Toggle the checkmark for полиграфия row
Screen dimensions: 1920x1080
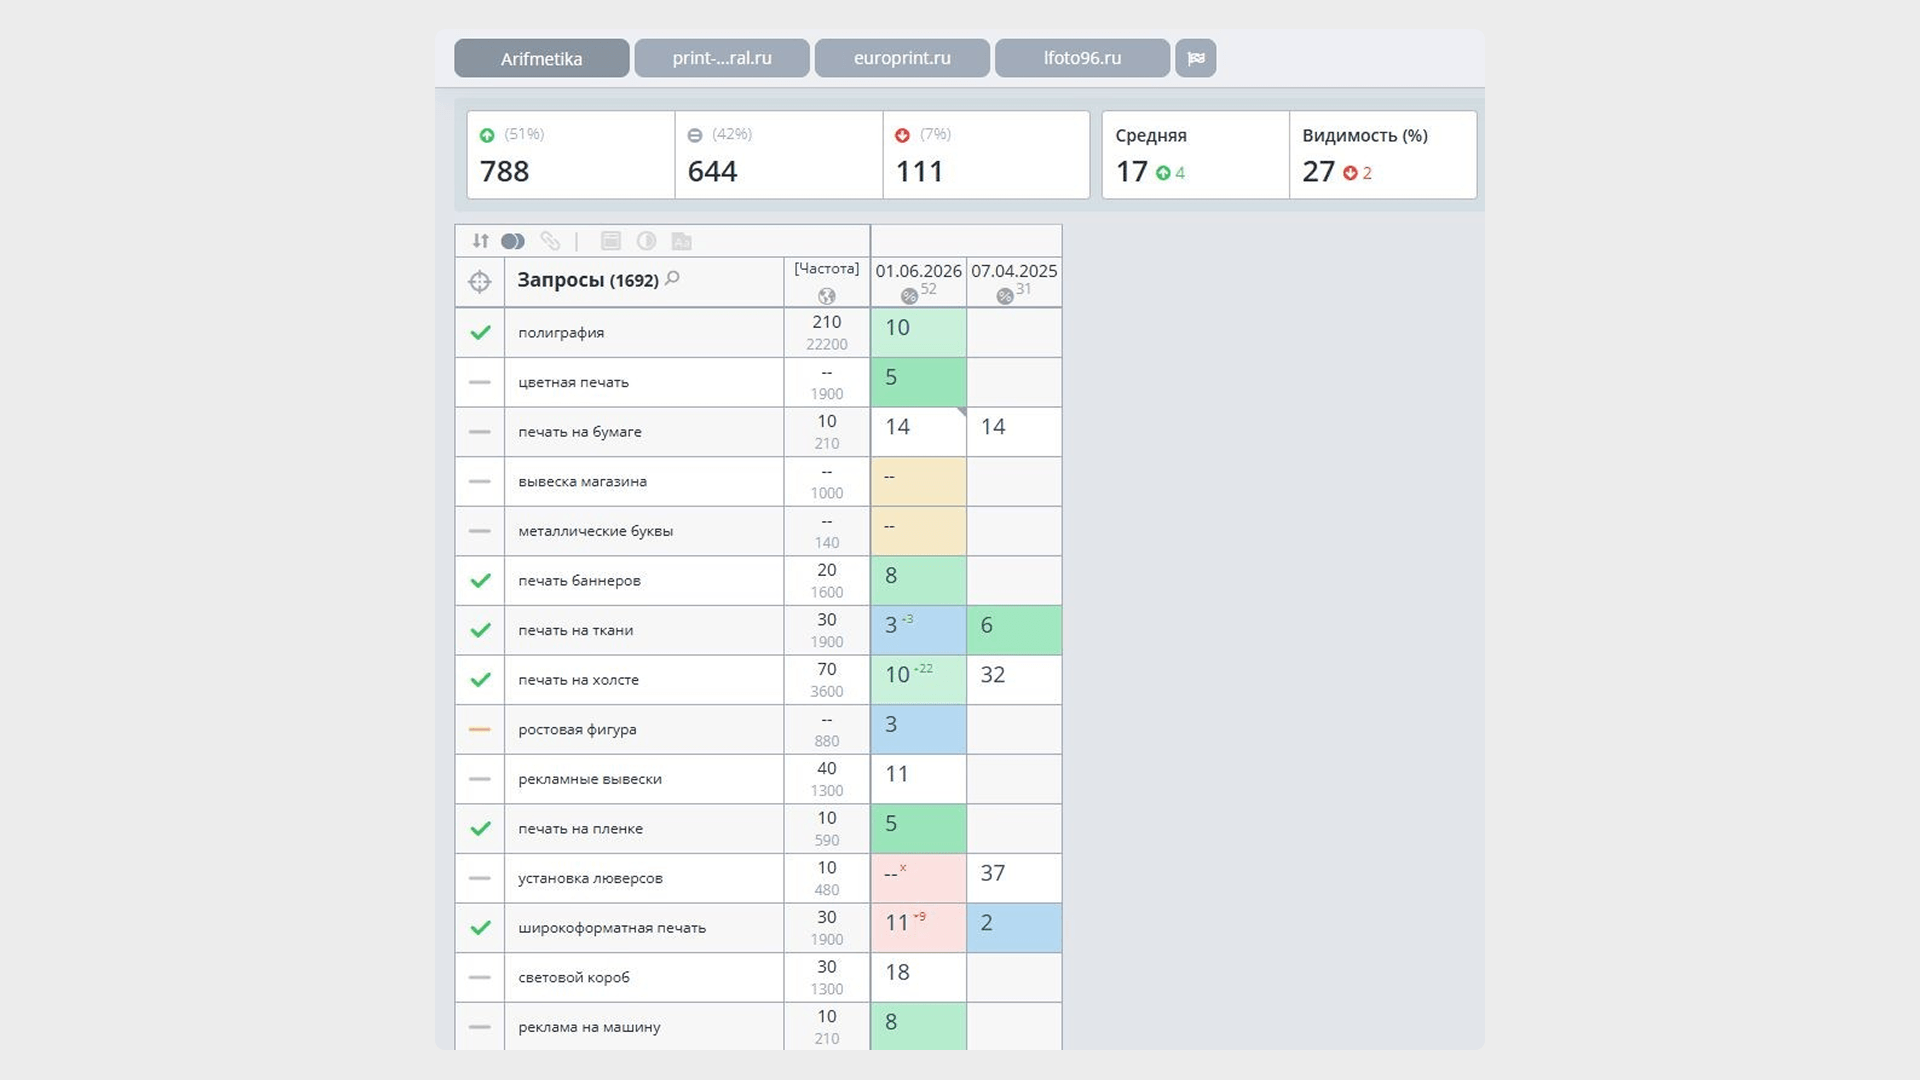[x=480, y=333]
